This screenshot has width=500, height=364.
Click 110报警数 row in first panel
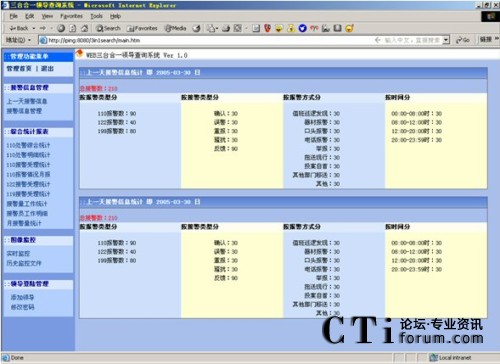(x=117, y=114)
